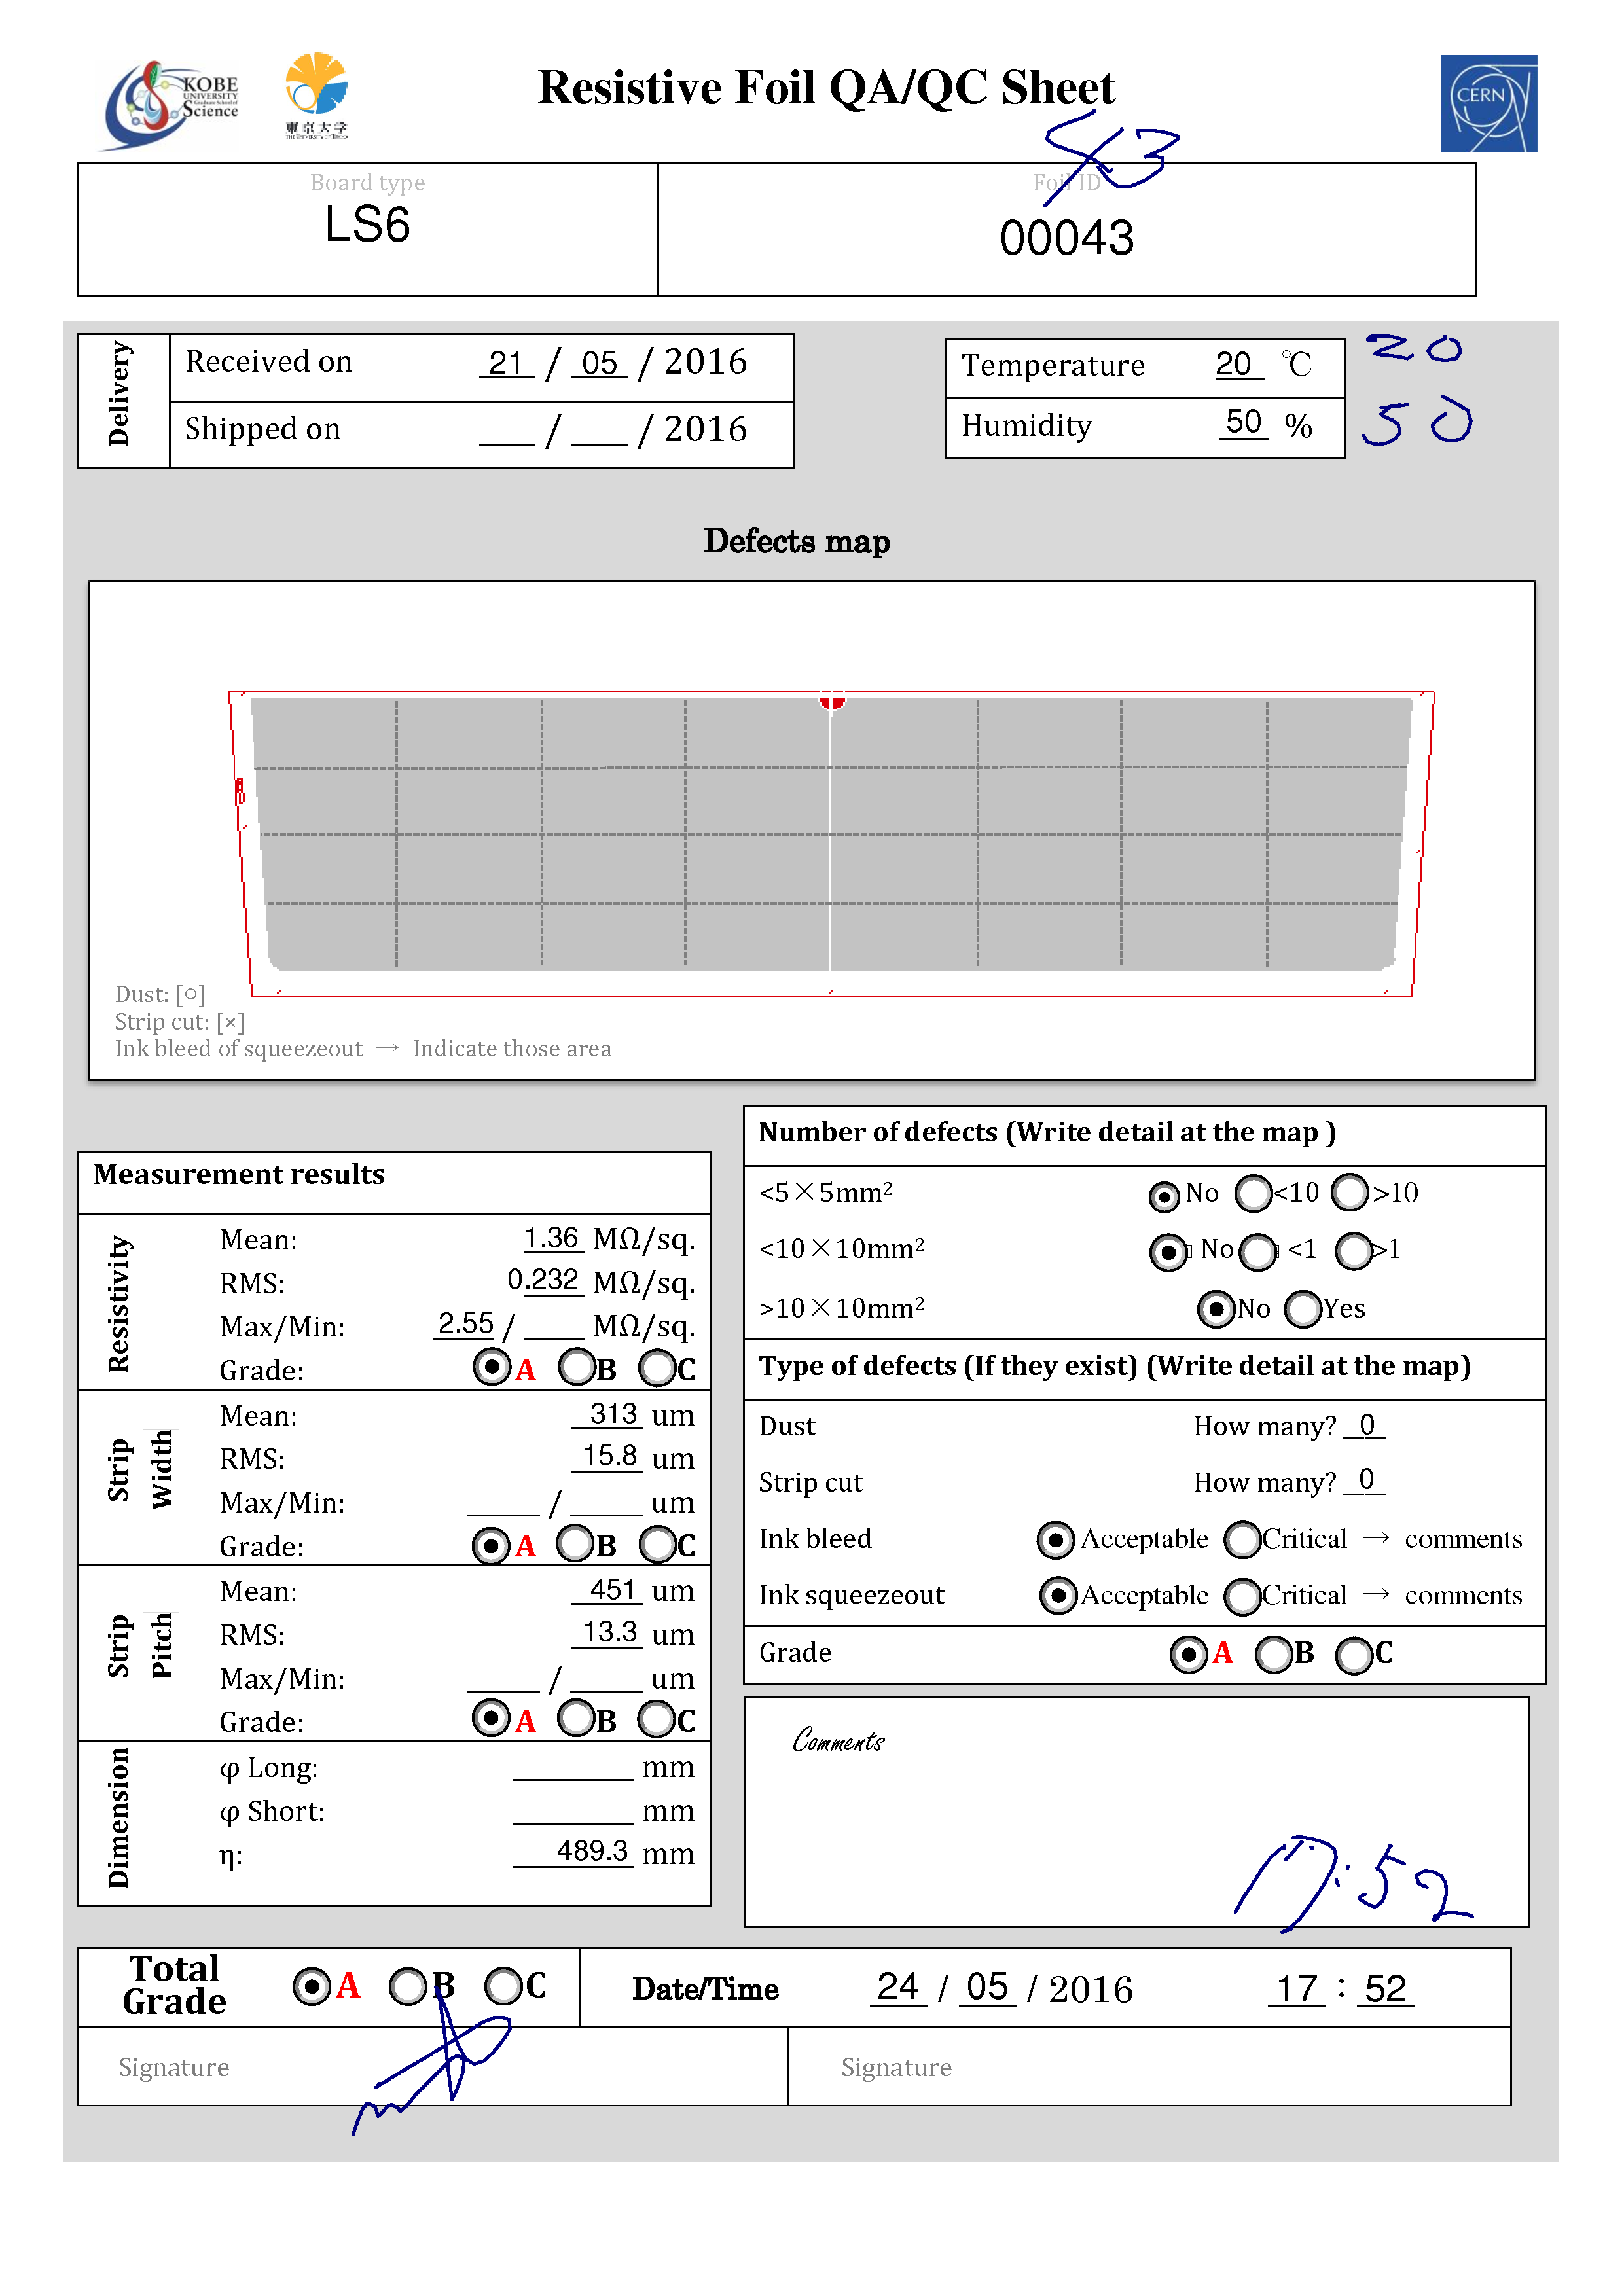
Task: Click the Board type field LS6
Action: (x=367, y=224)
